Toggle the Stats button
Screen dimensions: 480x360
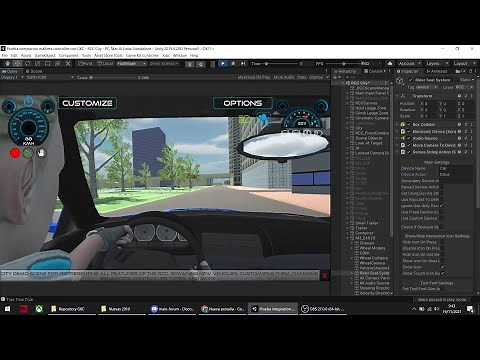click(301, 77)
